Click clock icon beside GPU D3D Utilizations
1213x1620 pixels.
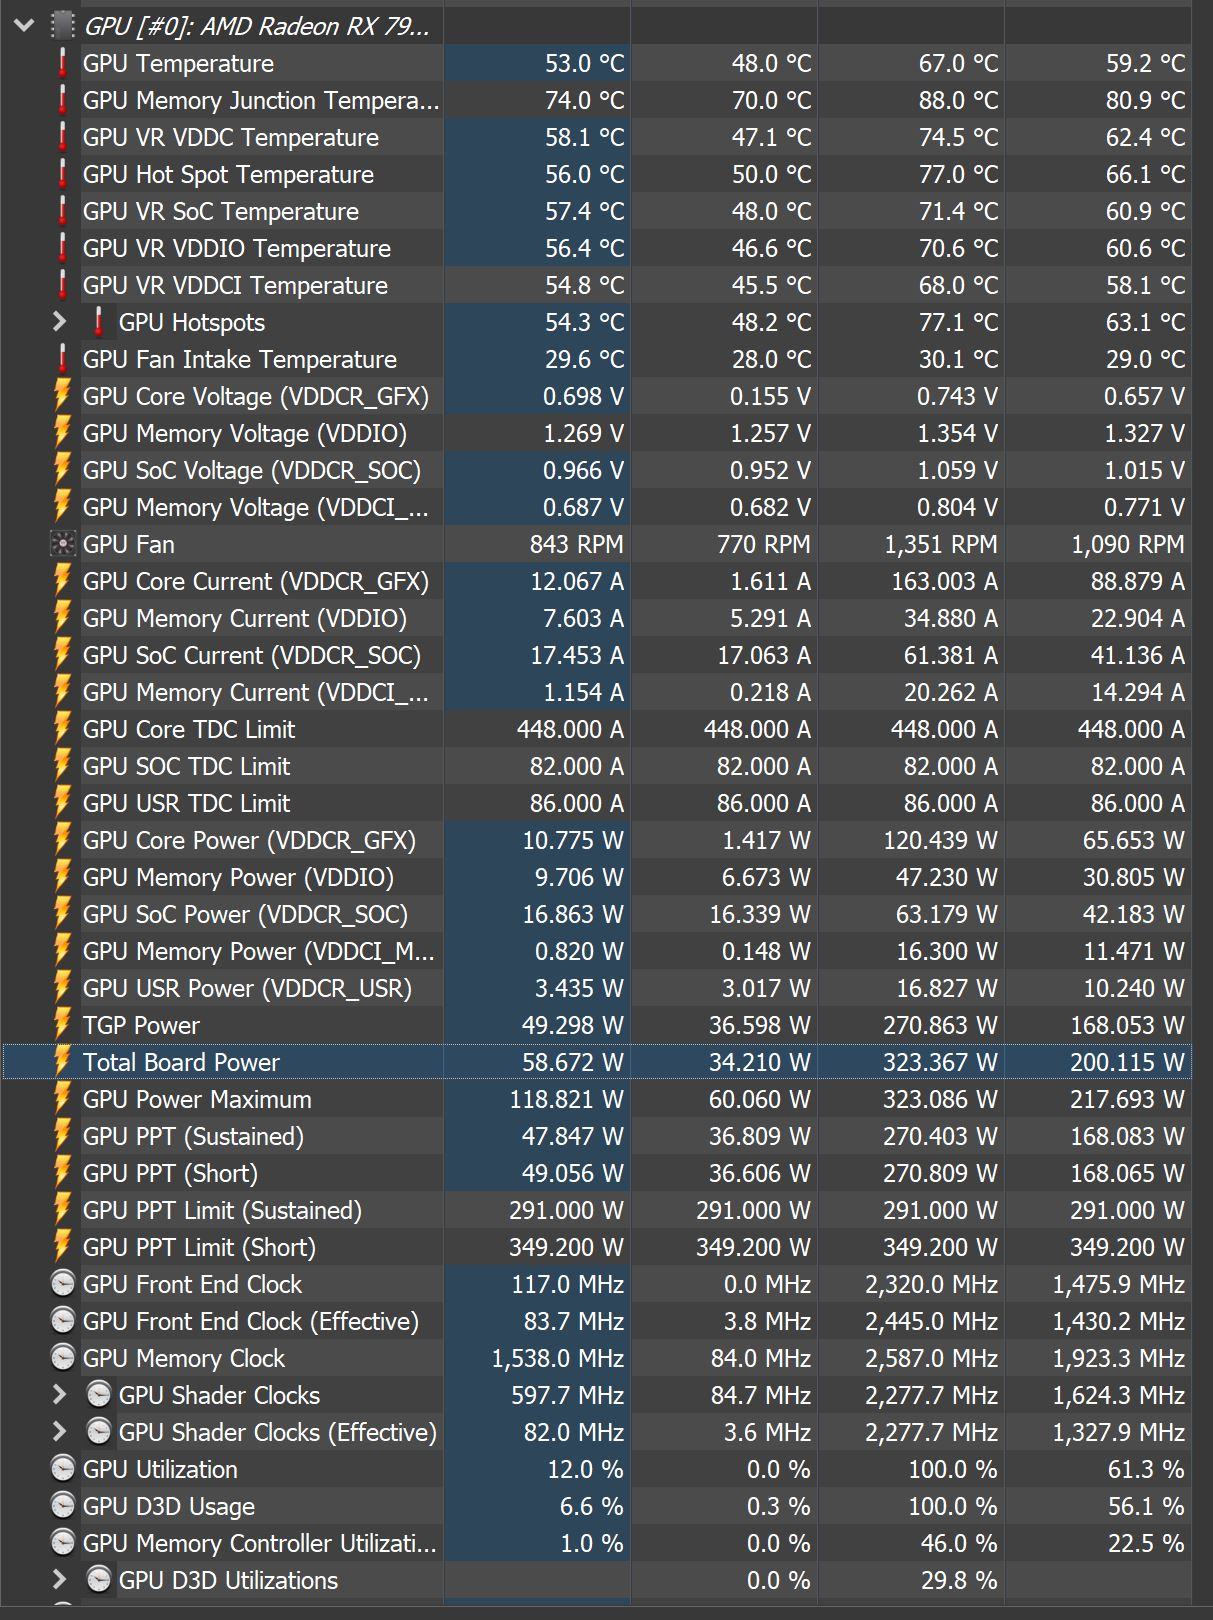coord(98,1580)
